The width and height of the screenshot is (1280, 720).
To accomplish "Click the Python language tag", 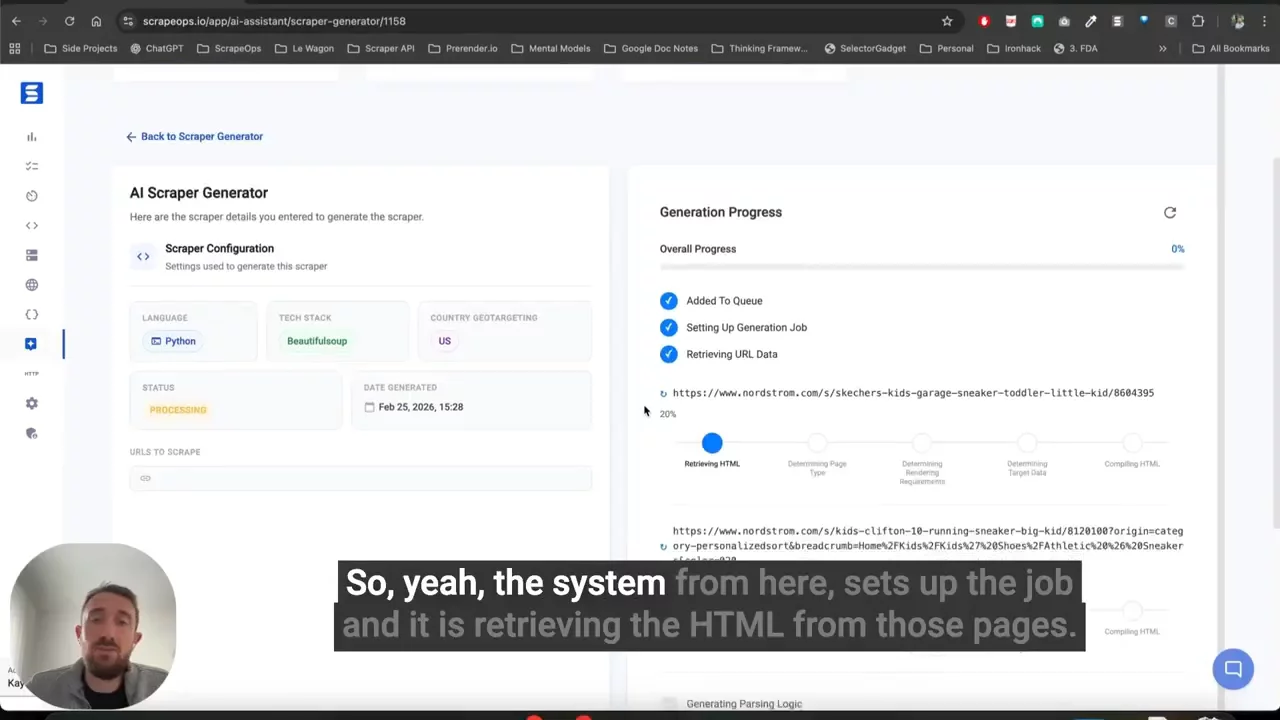I will (x=173, y=341).
